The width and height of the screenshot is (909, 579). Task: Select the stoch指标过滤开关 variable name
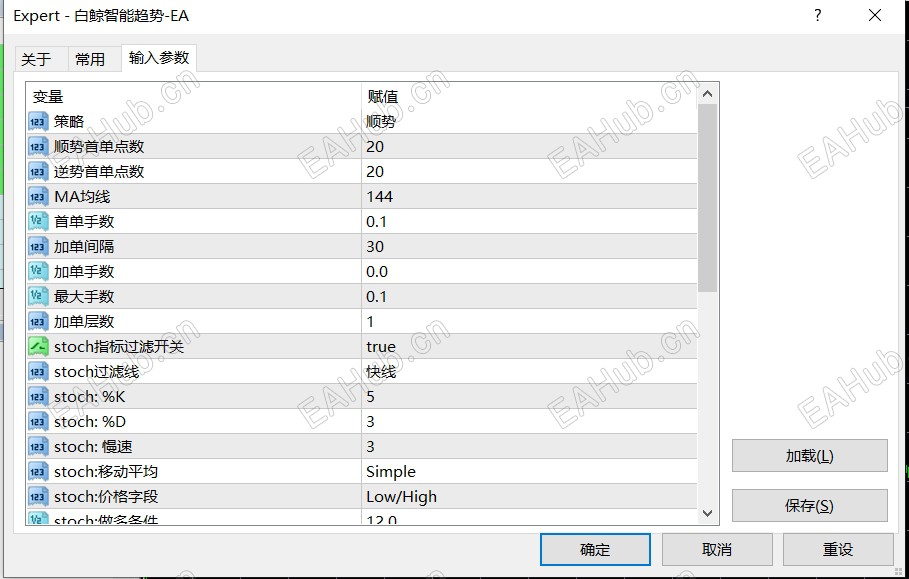tap(119, 347)
